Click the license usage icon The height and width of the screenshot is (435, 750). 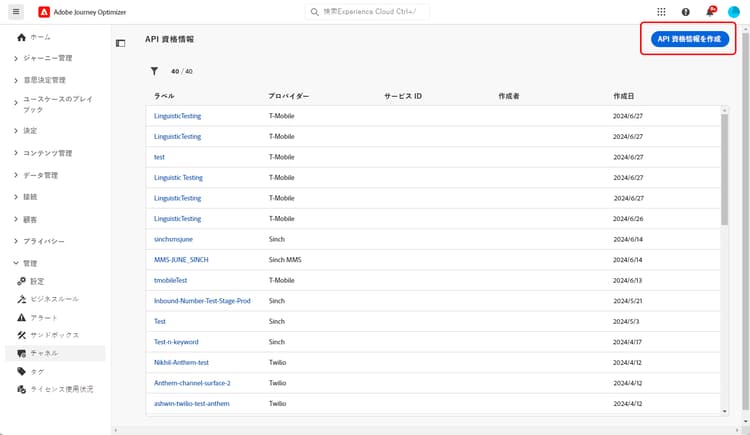coord(22,389)
